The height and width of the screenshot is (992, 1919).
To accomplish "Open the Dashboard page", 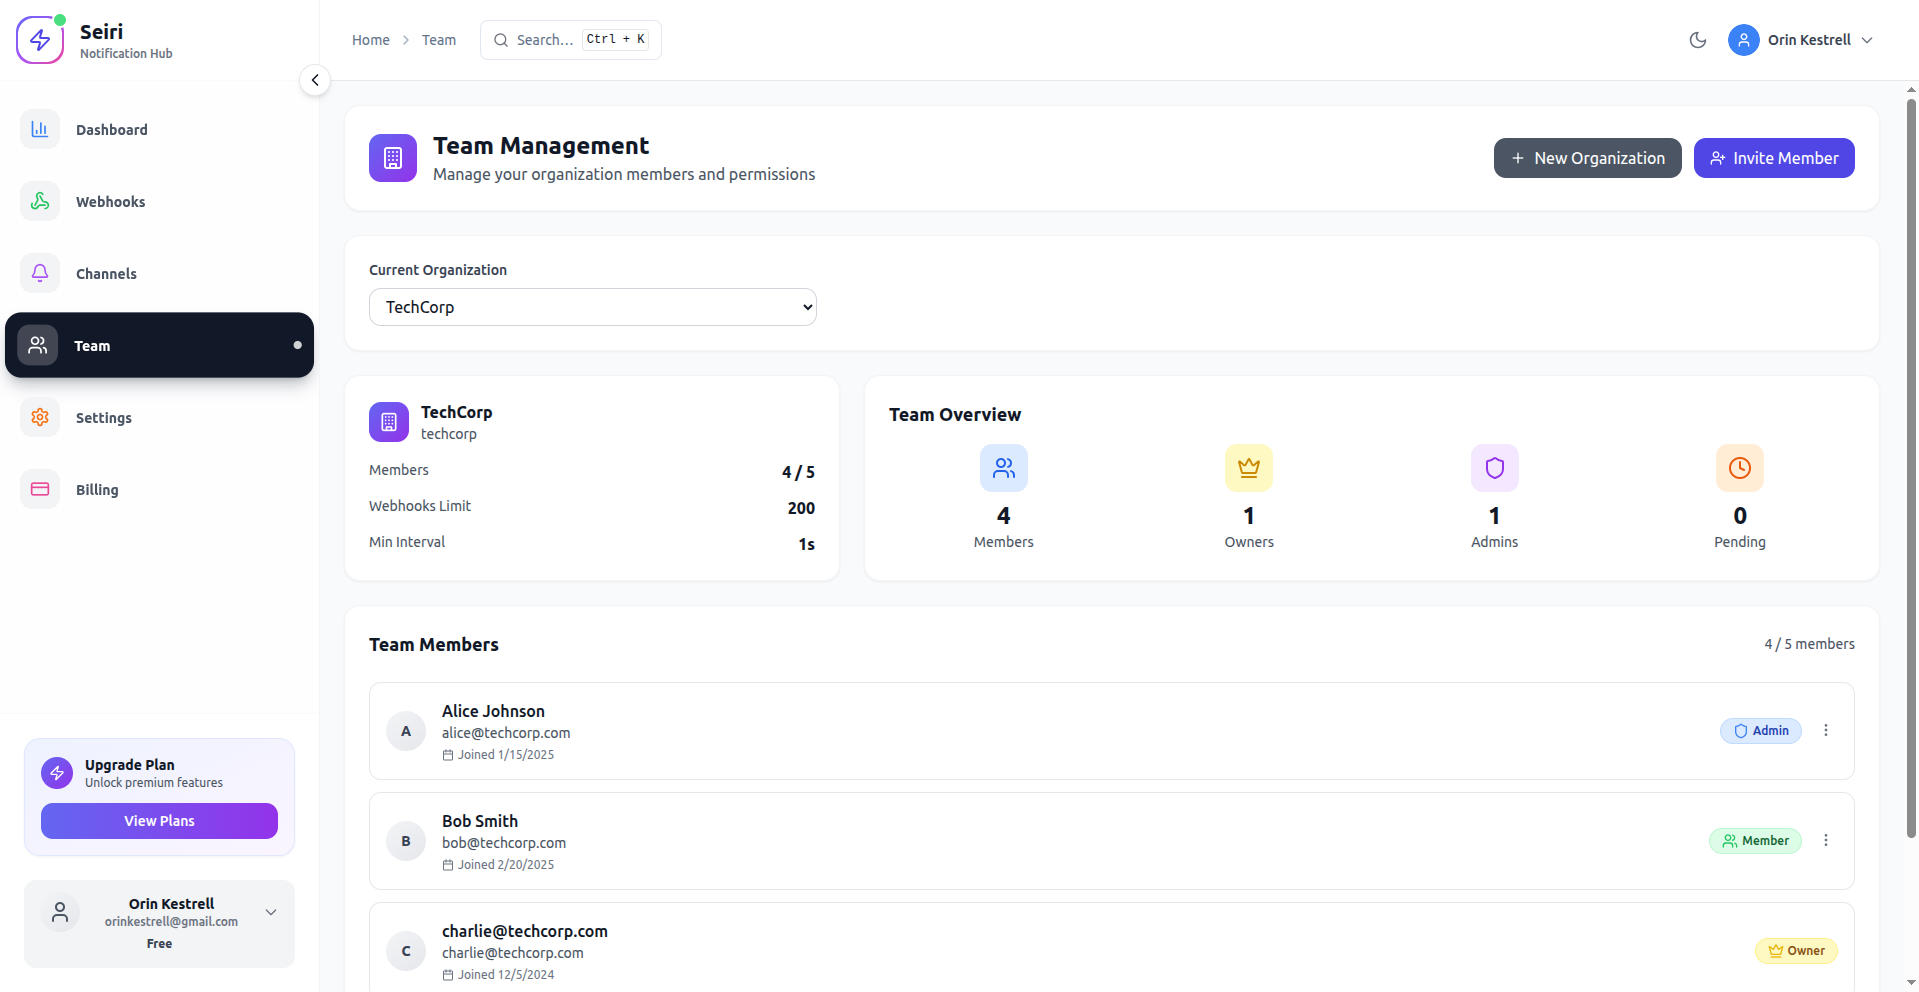I will (x=111, y=130).
